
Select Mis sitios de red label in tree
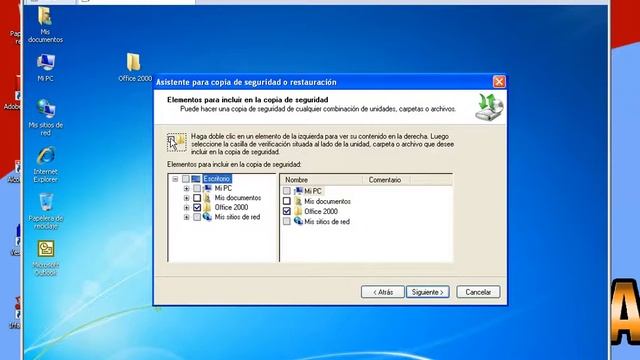[x=237, y=217]
